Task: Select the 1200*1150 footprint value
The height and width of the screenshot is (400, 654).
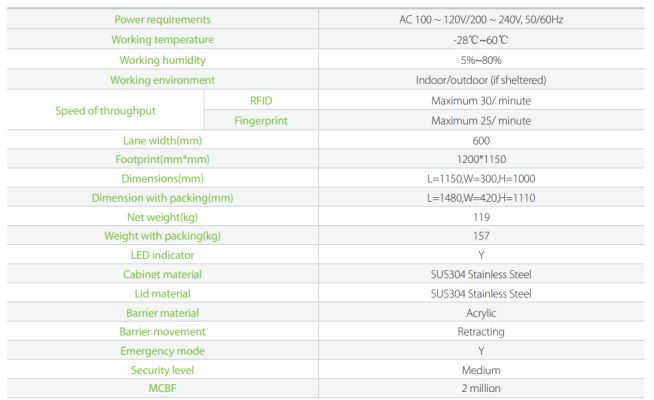Action: 481,160
